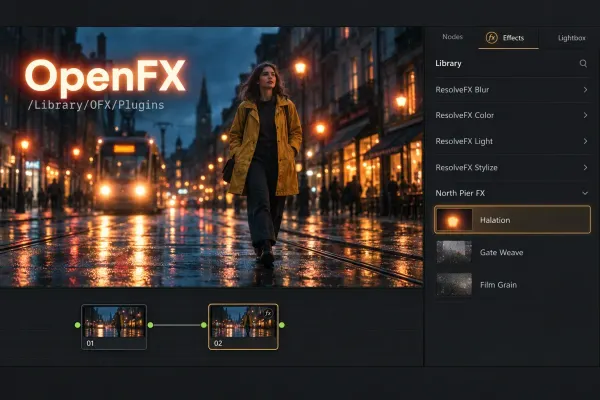Click the green output connector of node 01

150,325
